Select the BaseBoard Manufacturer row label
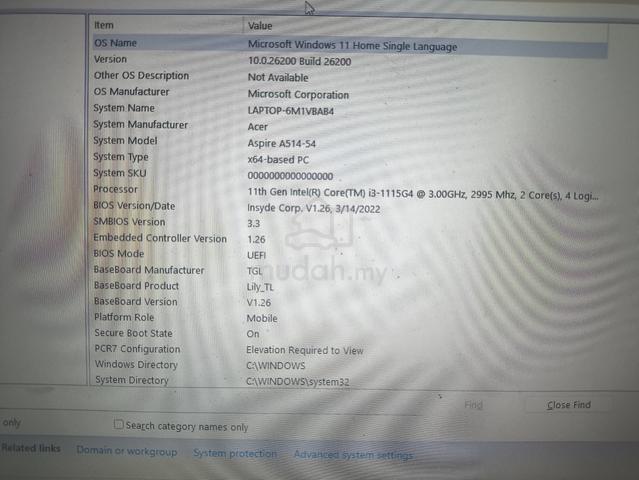This screenshot has width=639, height=480. [x=149, y=270]
